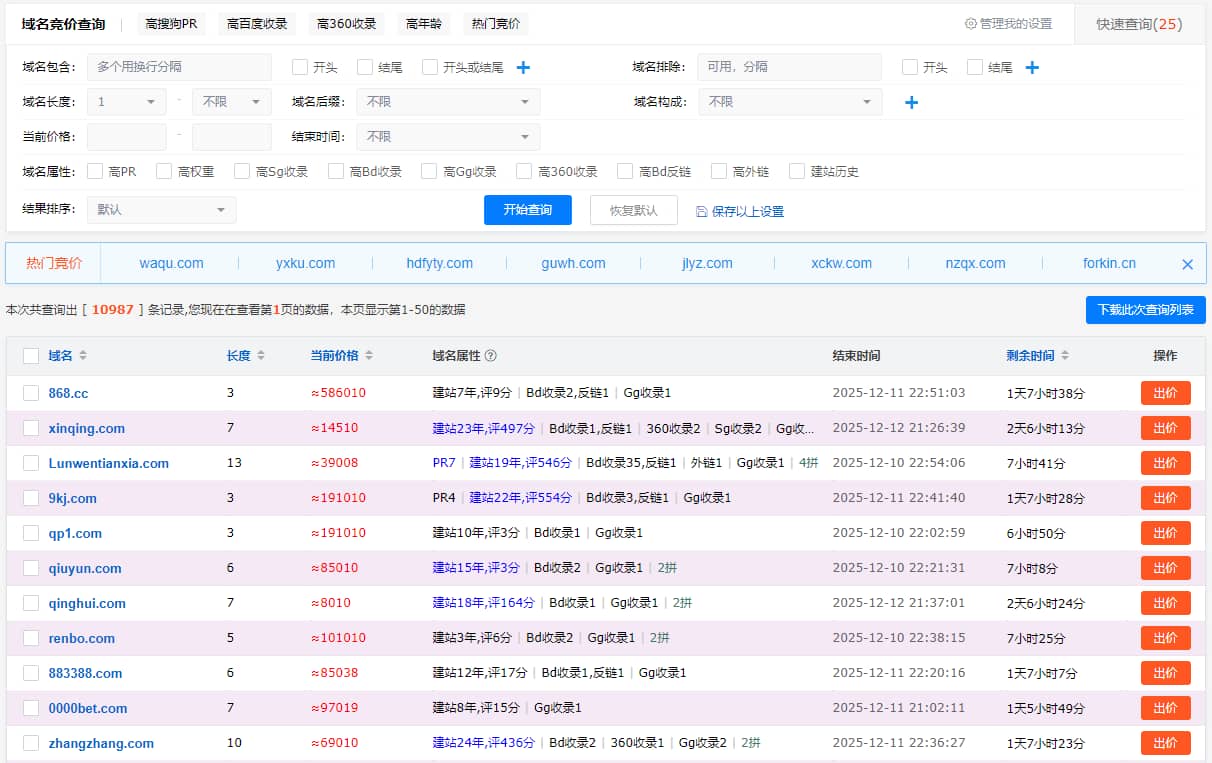Click the 多个用换行分隔 input field
This screenshot has width=1212, height=763.
(180, 67)
